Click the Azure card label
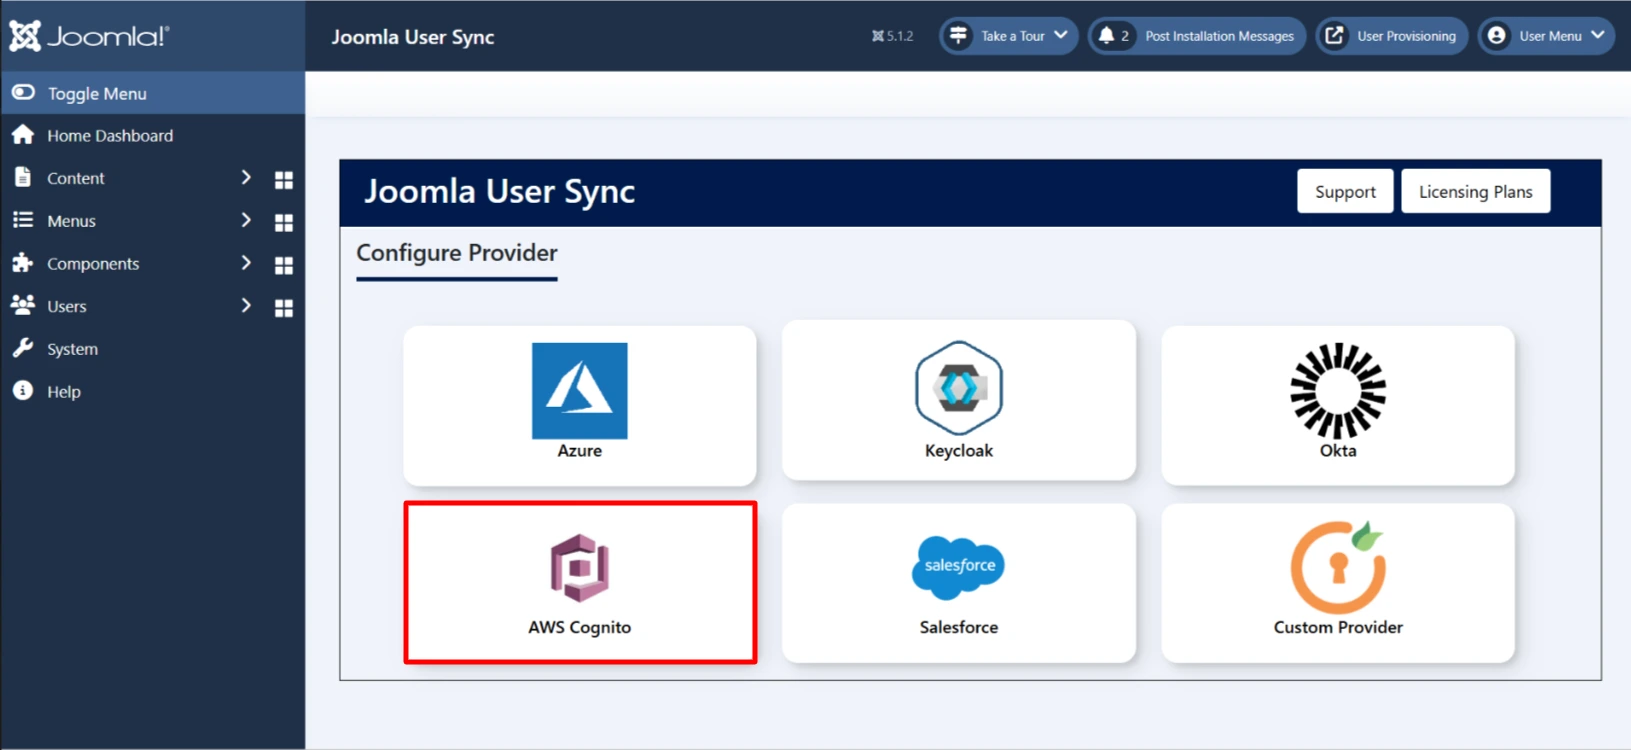Image resolution: width=1631 pixels, height=750 pixels. (x=580, y=451)
